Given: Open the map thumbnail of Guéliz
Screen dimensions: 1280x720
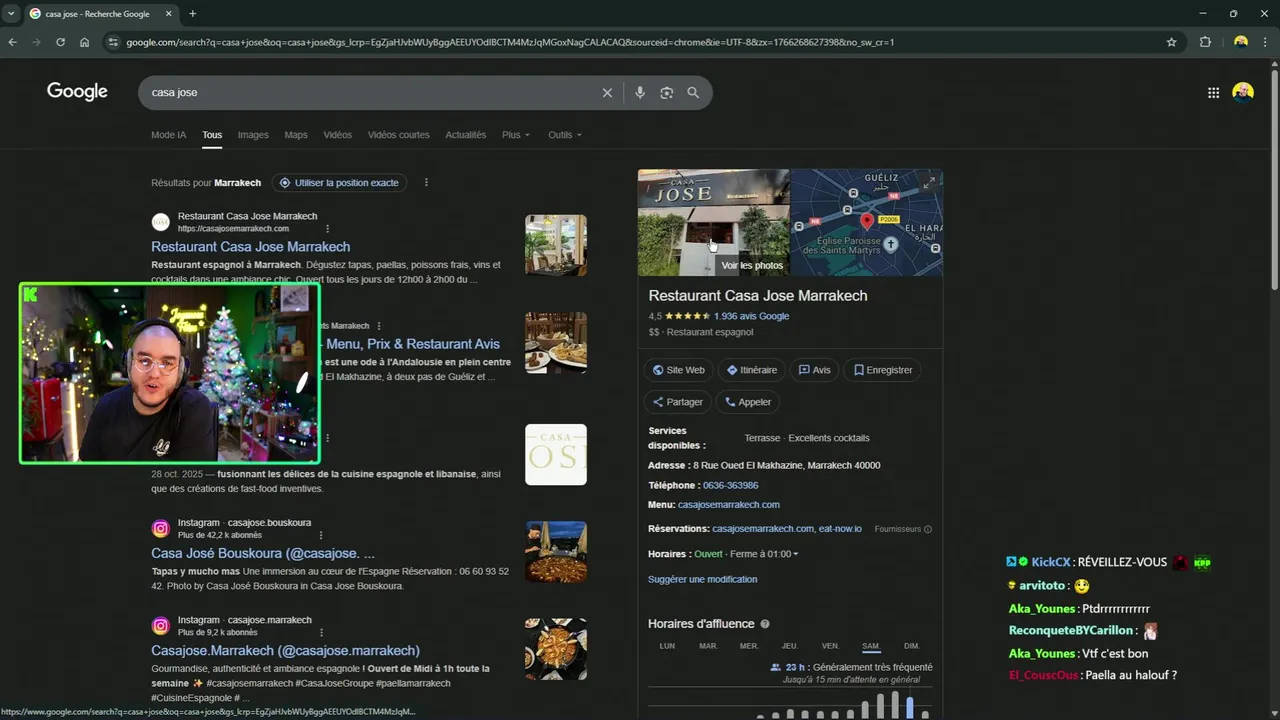Looking at the screenshot, I should coord(866,222).
